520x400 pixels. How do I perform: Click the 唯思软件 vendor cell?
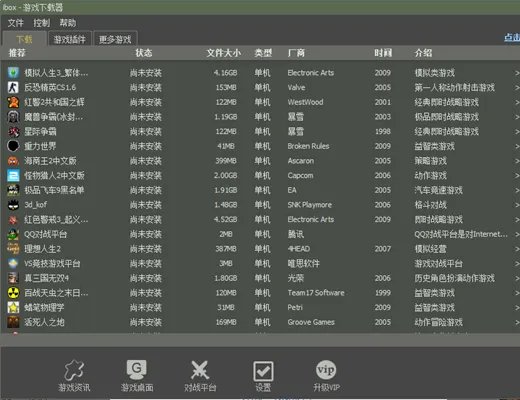[x=304, y=263]
